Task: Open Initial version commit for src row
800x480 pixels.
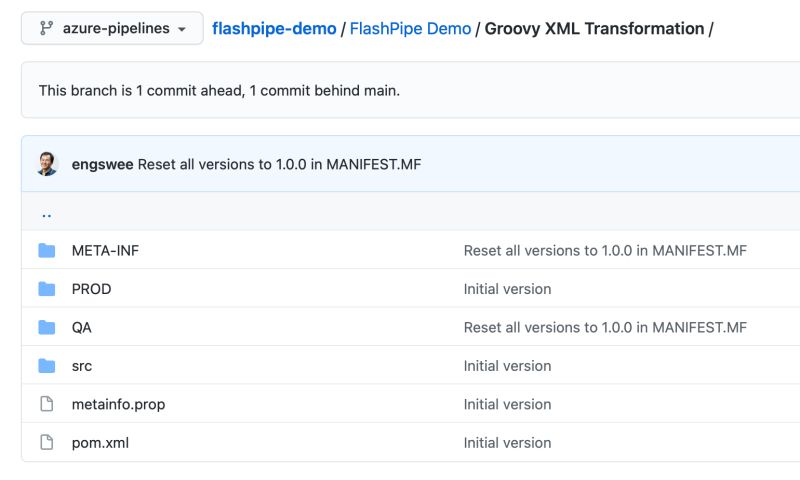Action: (x=507, y=366)
